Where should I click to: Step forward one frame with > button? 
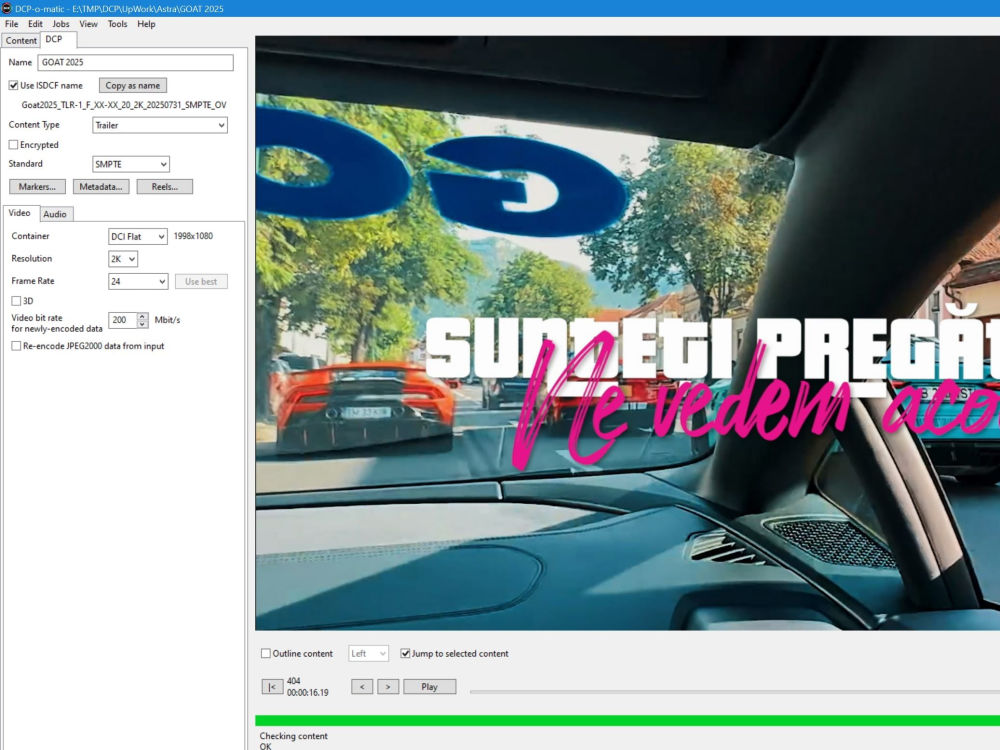tap(388, 687)
